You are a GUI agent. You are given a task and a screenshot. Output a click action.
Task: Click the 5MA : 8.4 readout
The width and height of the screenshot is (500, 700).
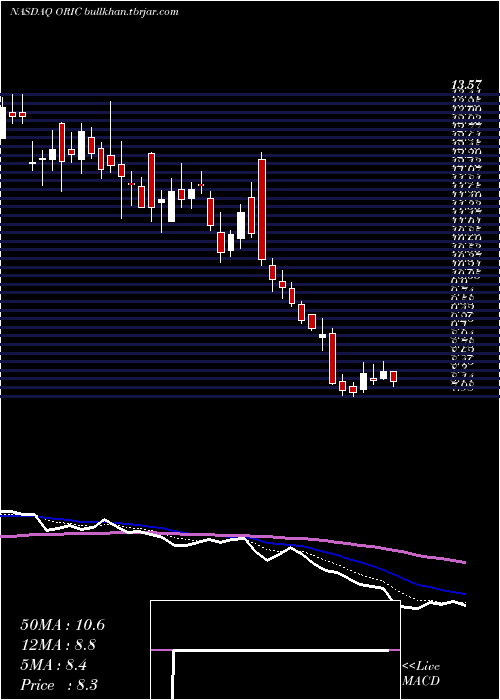[53, 665]
